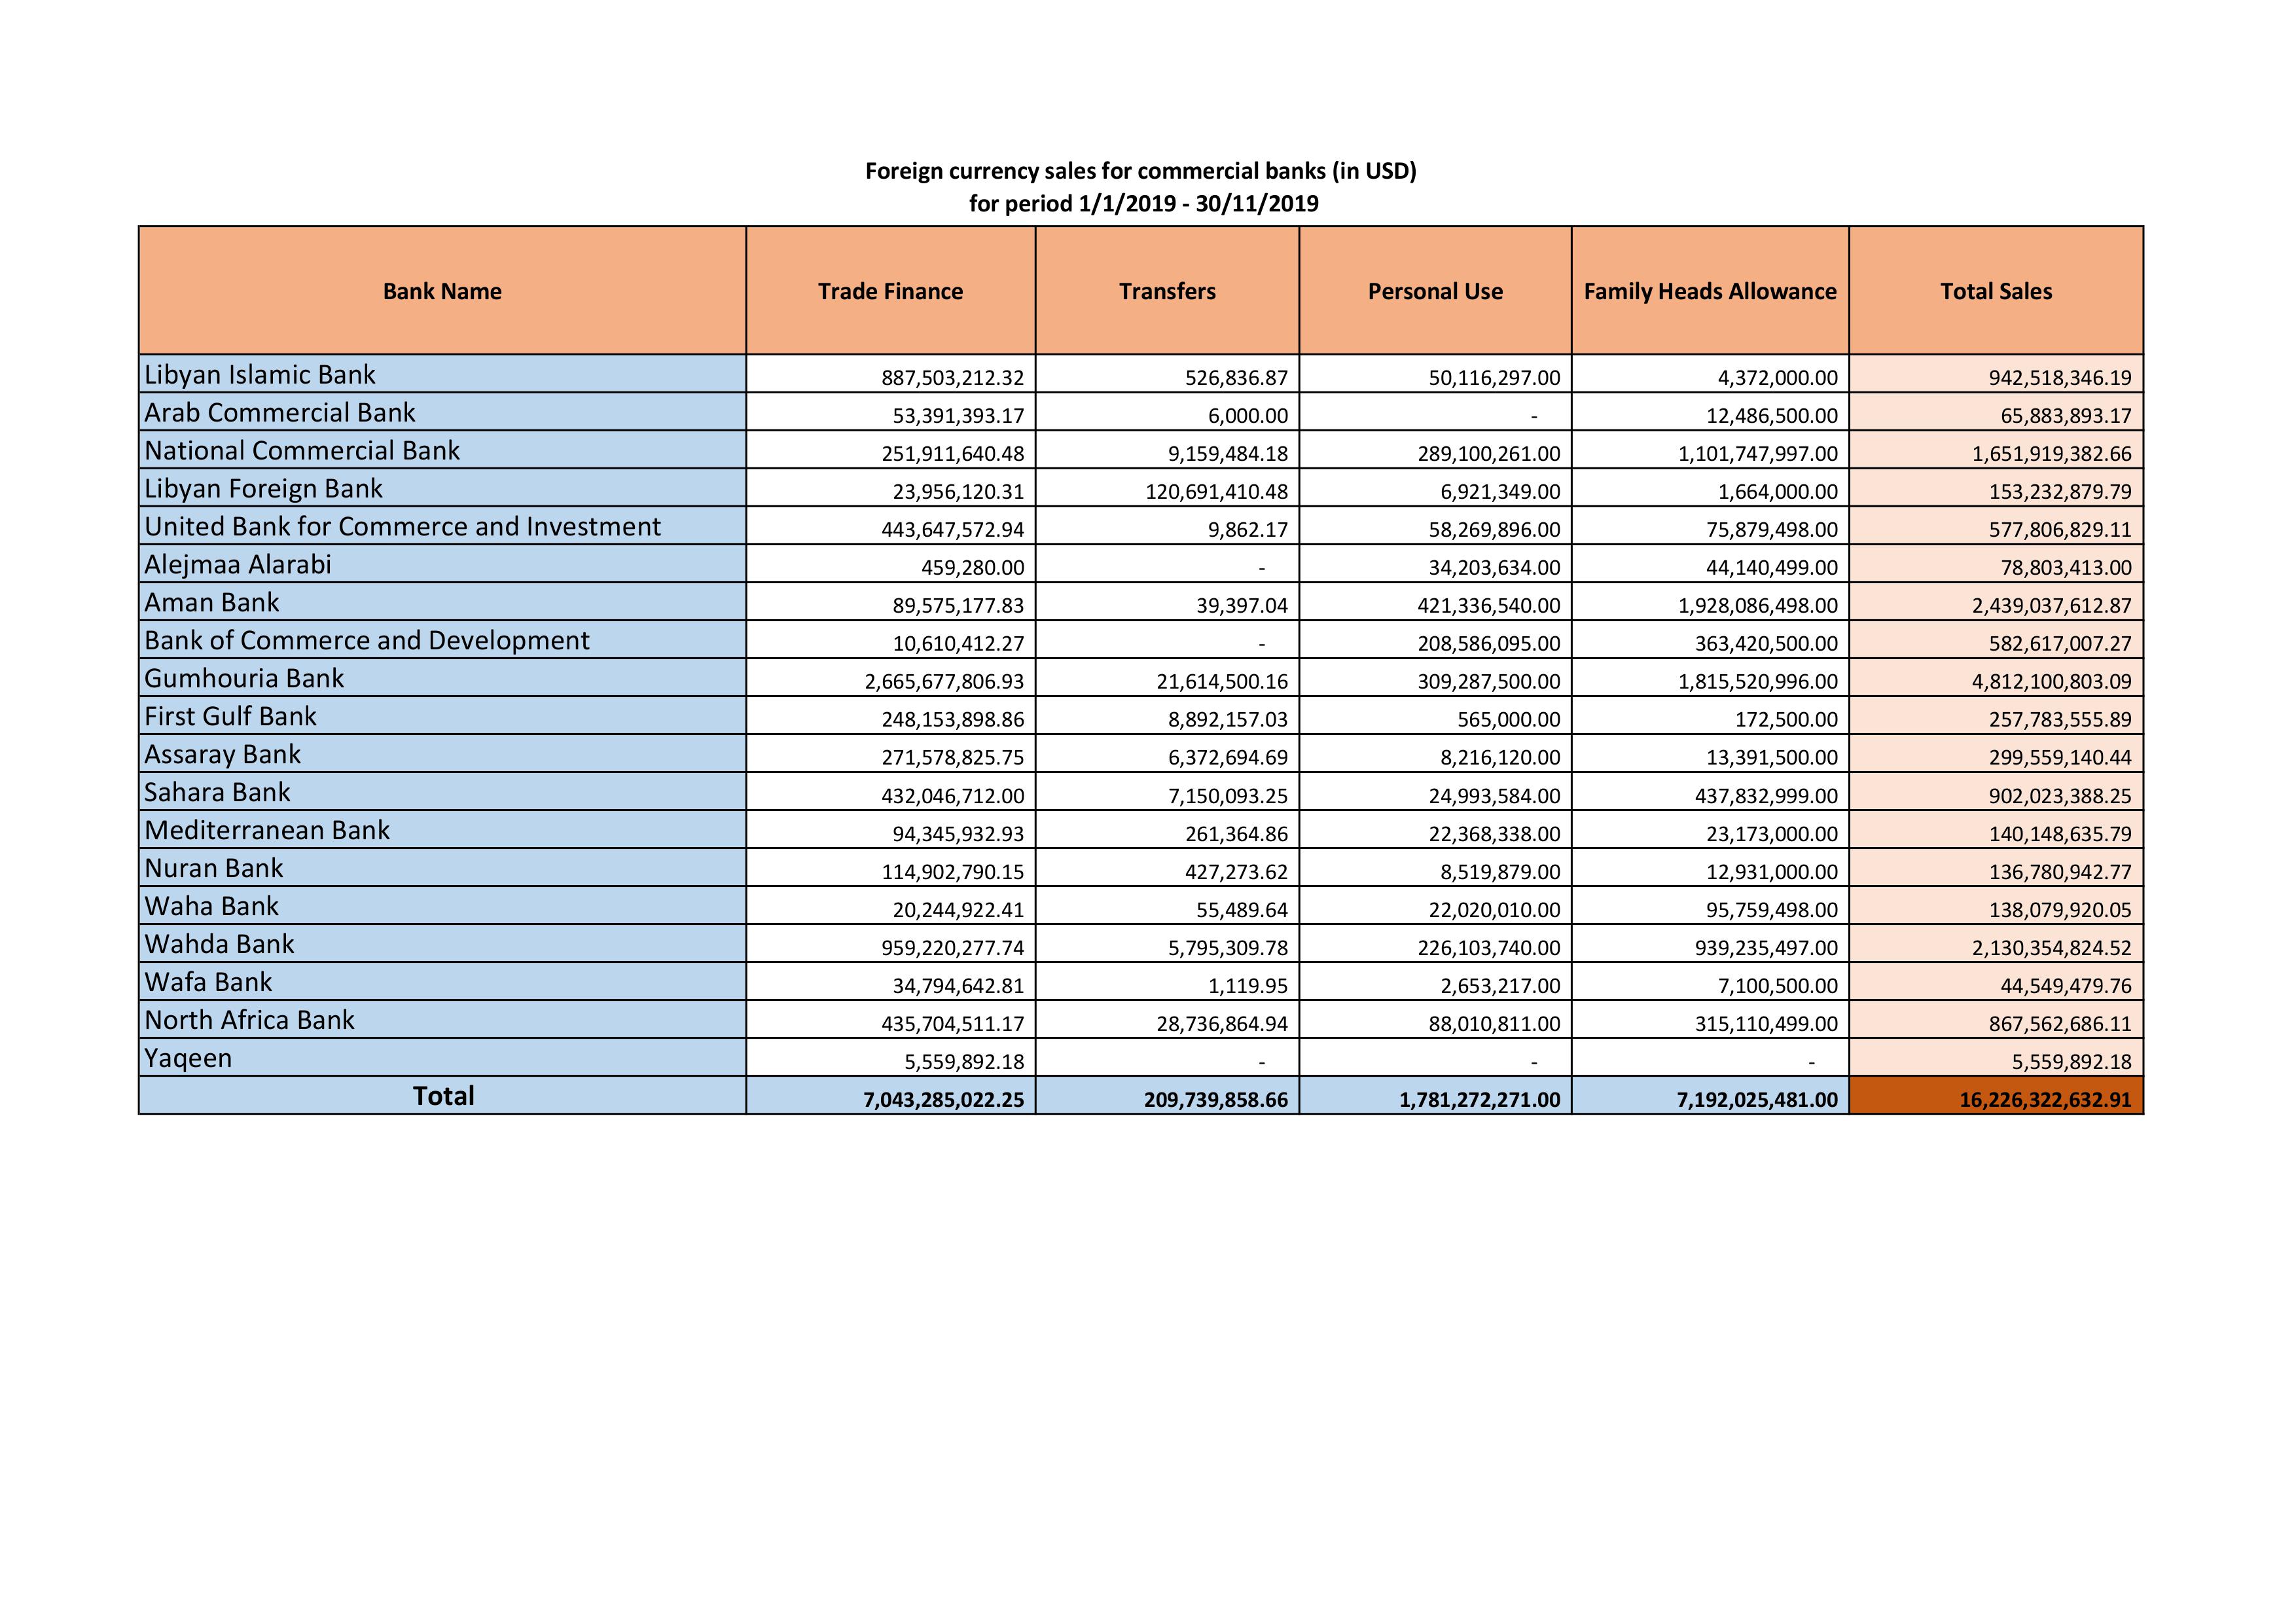Select the 'Wahda Bank' cell
The height and width of the screenshot is (1624, 2296).
[x=442, y=944]
